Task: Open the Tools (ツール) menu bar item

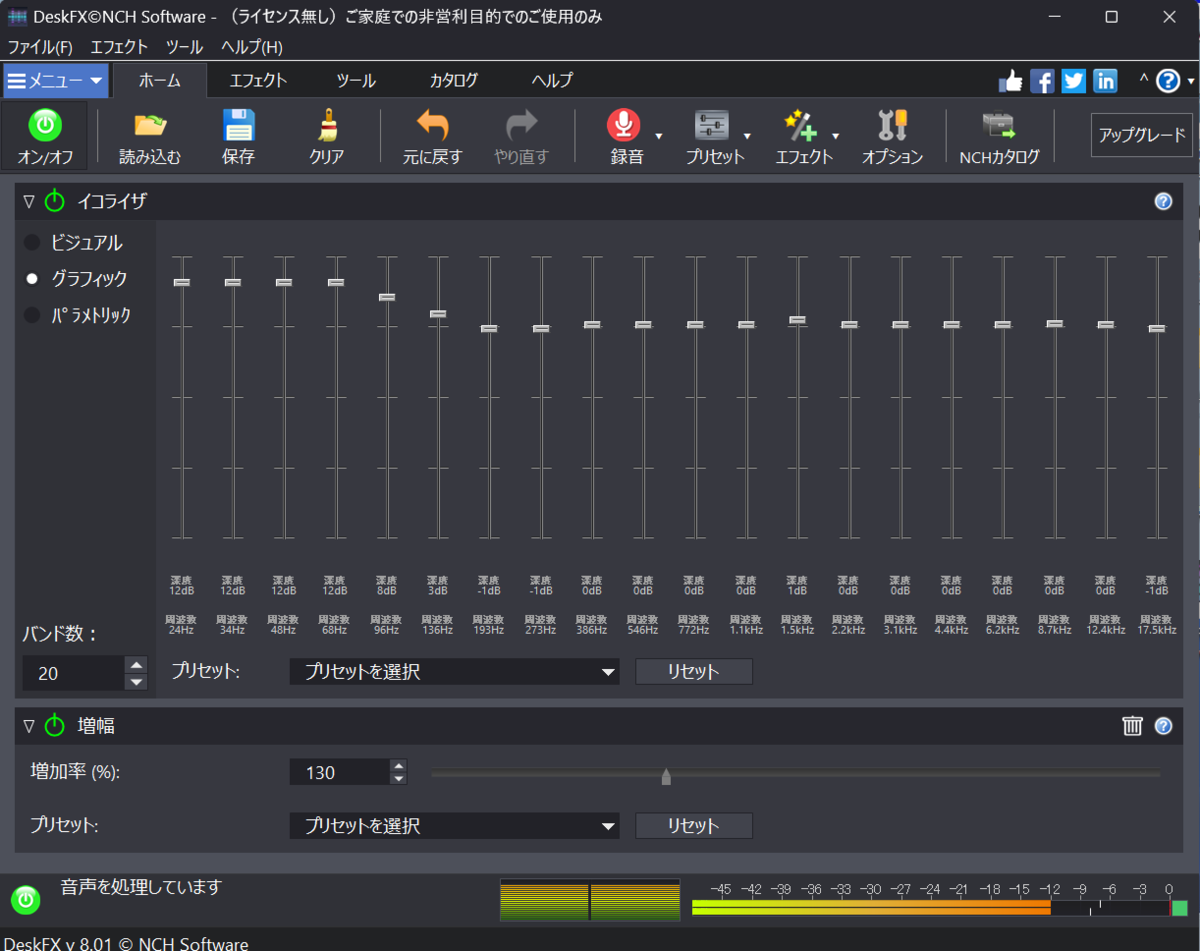Action: pyautogui.click(x=184, y=47)
